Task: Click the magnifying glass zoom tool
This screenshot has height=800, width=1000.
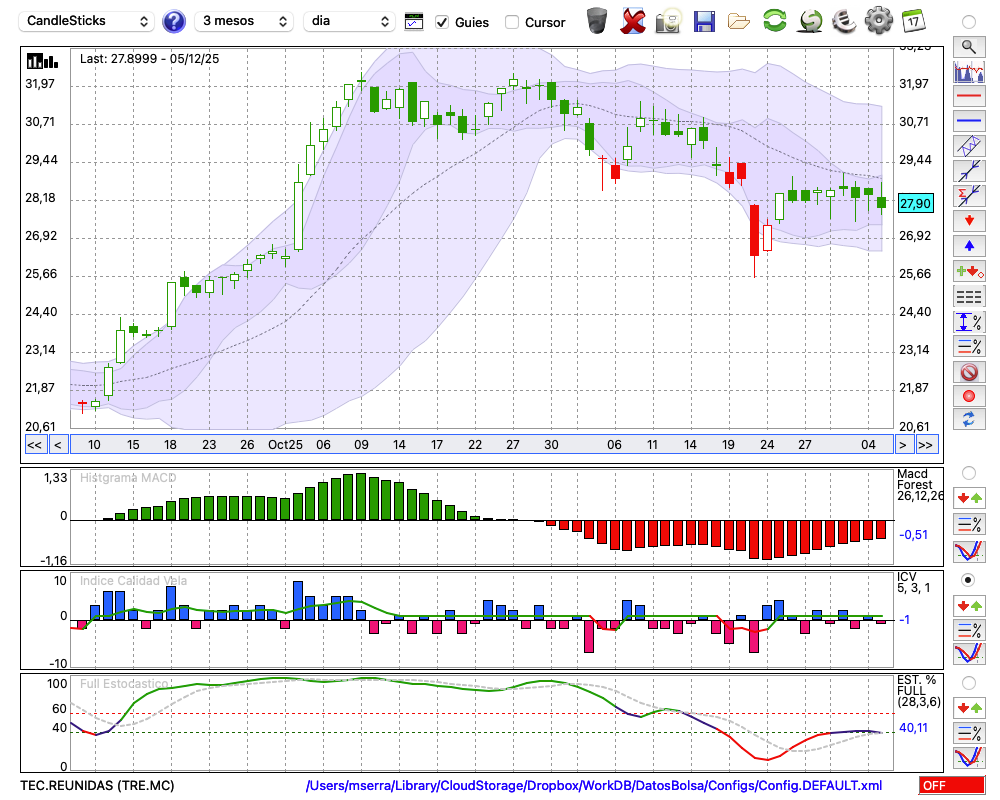Action: point(968,46)
